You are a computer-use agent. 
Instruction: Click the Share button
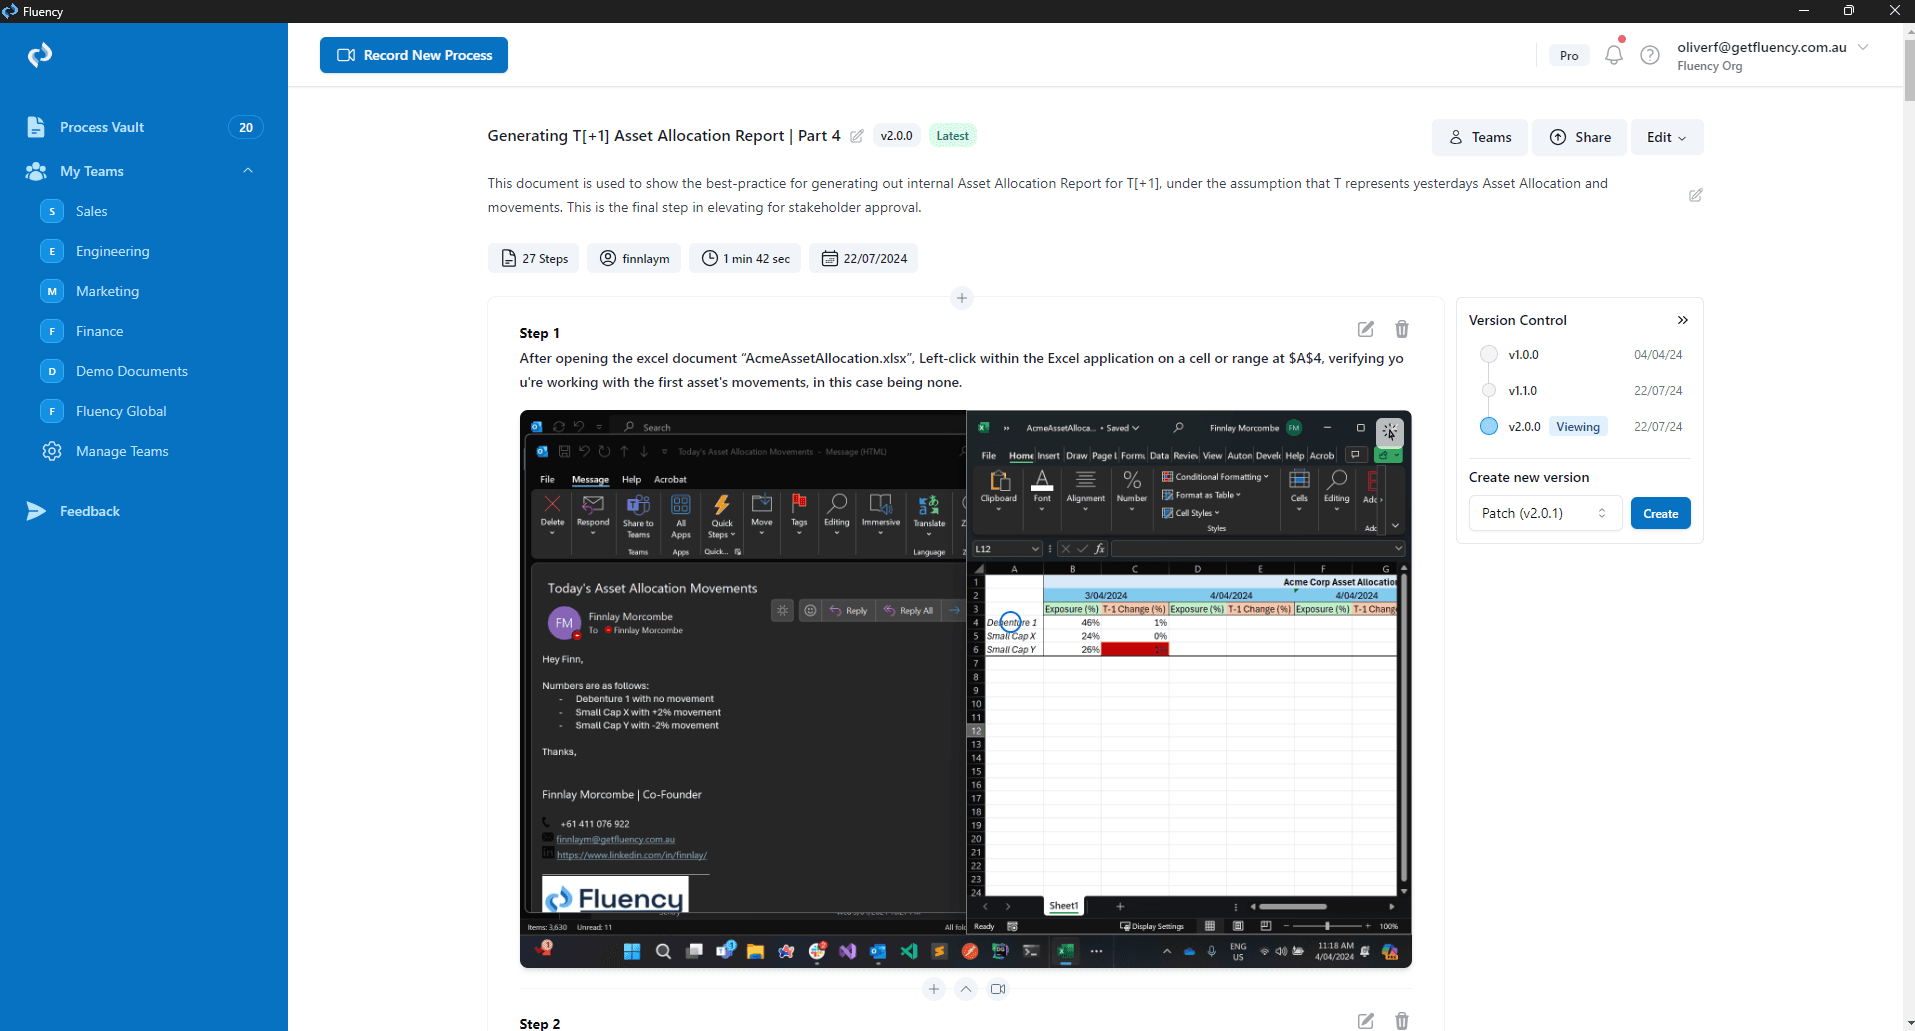click(1580, 137)
